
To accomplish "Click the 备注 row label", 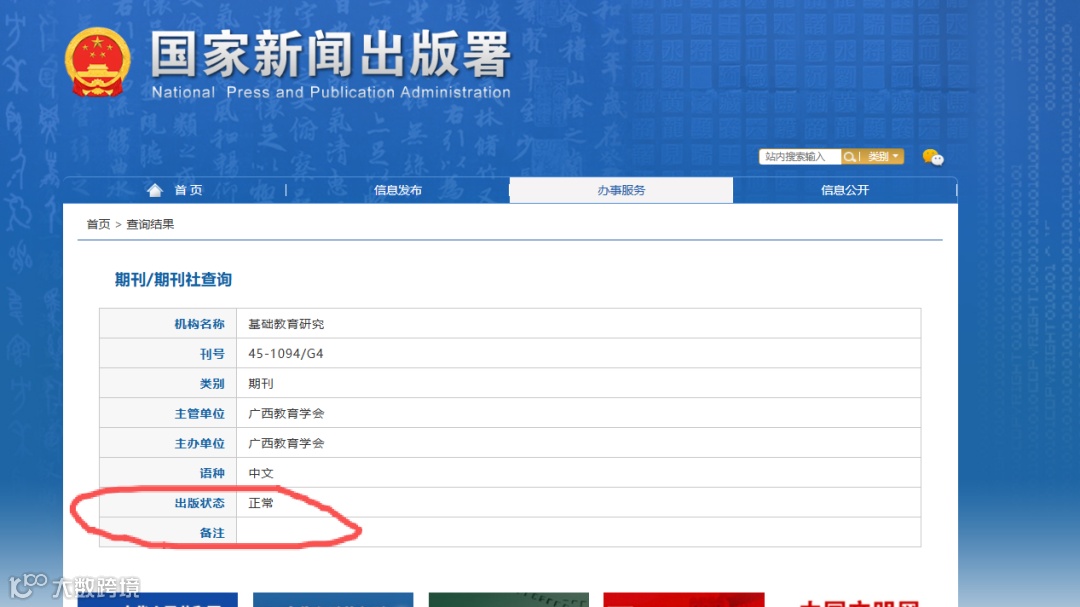I will pyautogui.click(x=211, y=533).
